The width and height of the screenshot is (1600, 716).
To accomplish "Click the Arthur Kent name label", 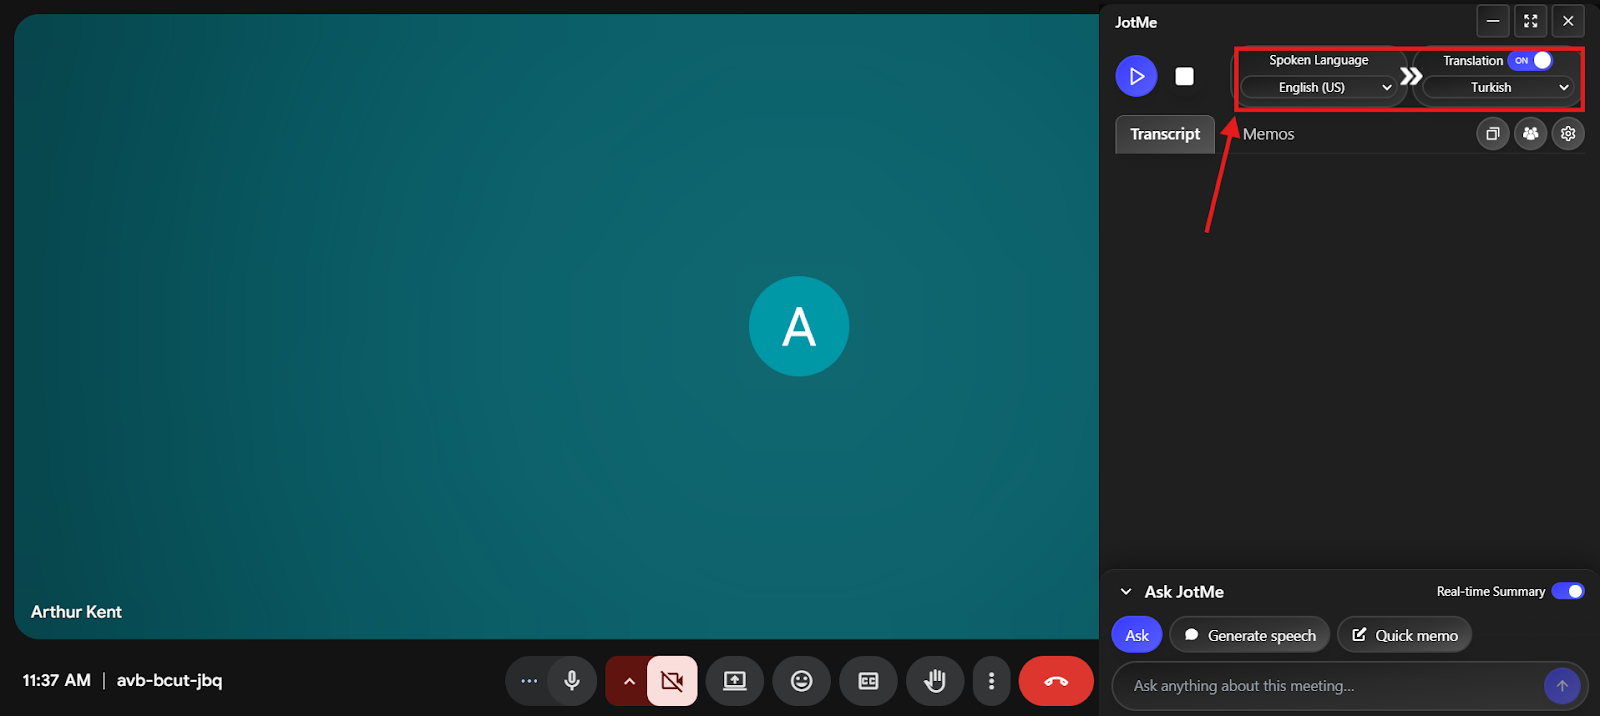I will tap(76, 612).
